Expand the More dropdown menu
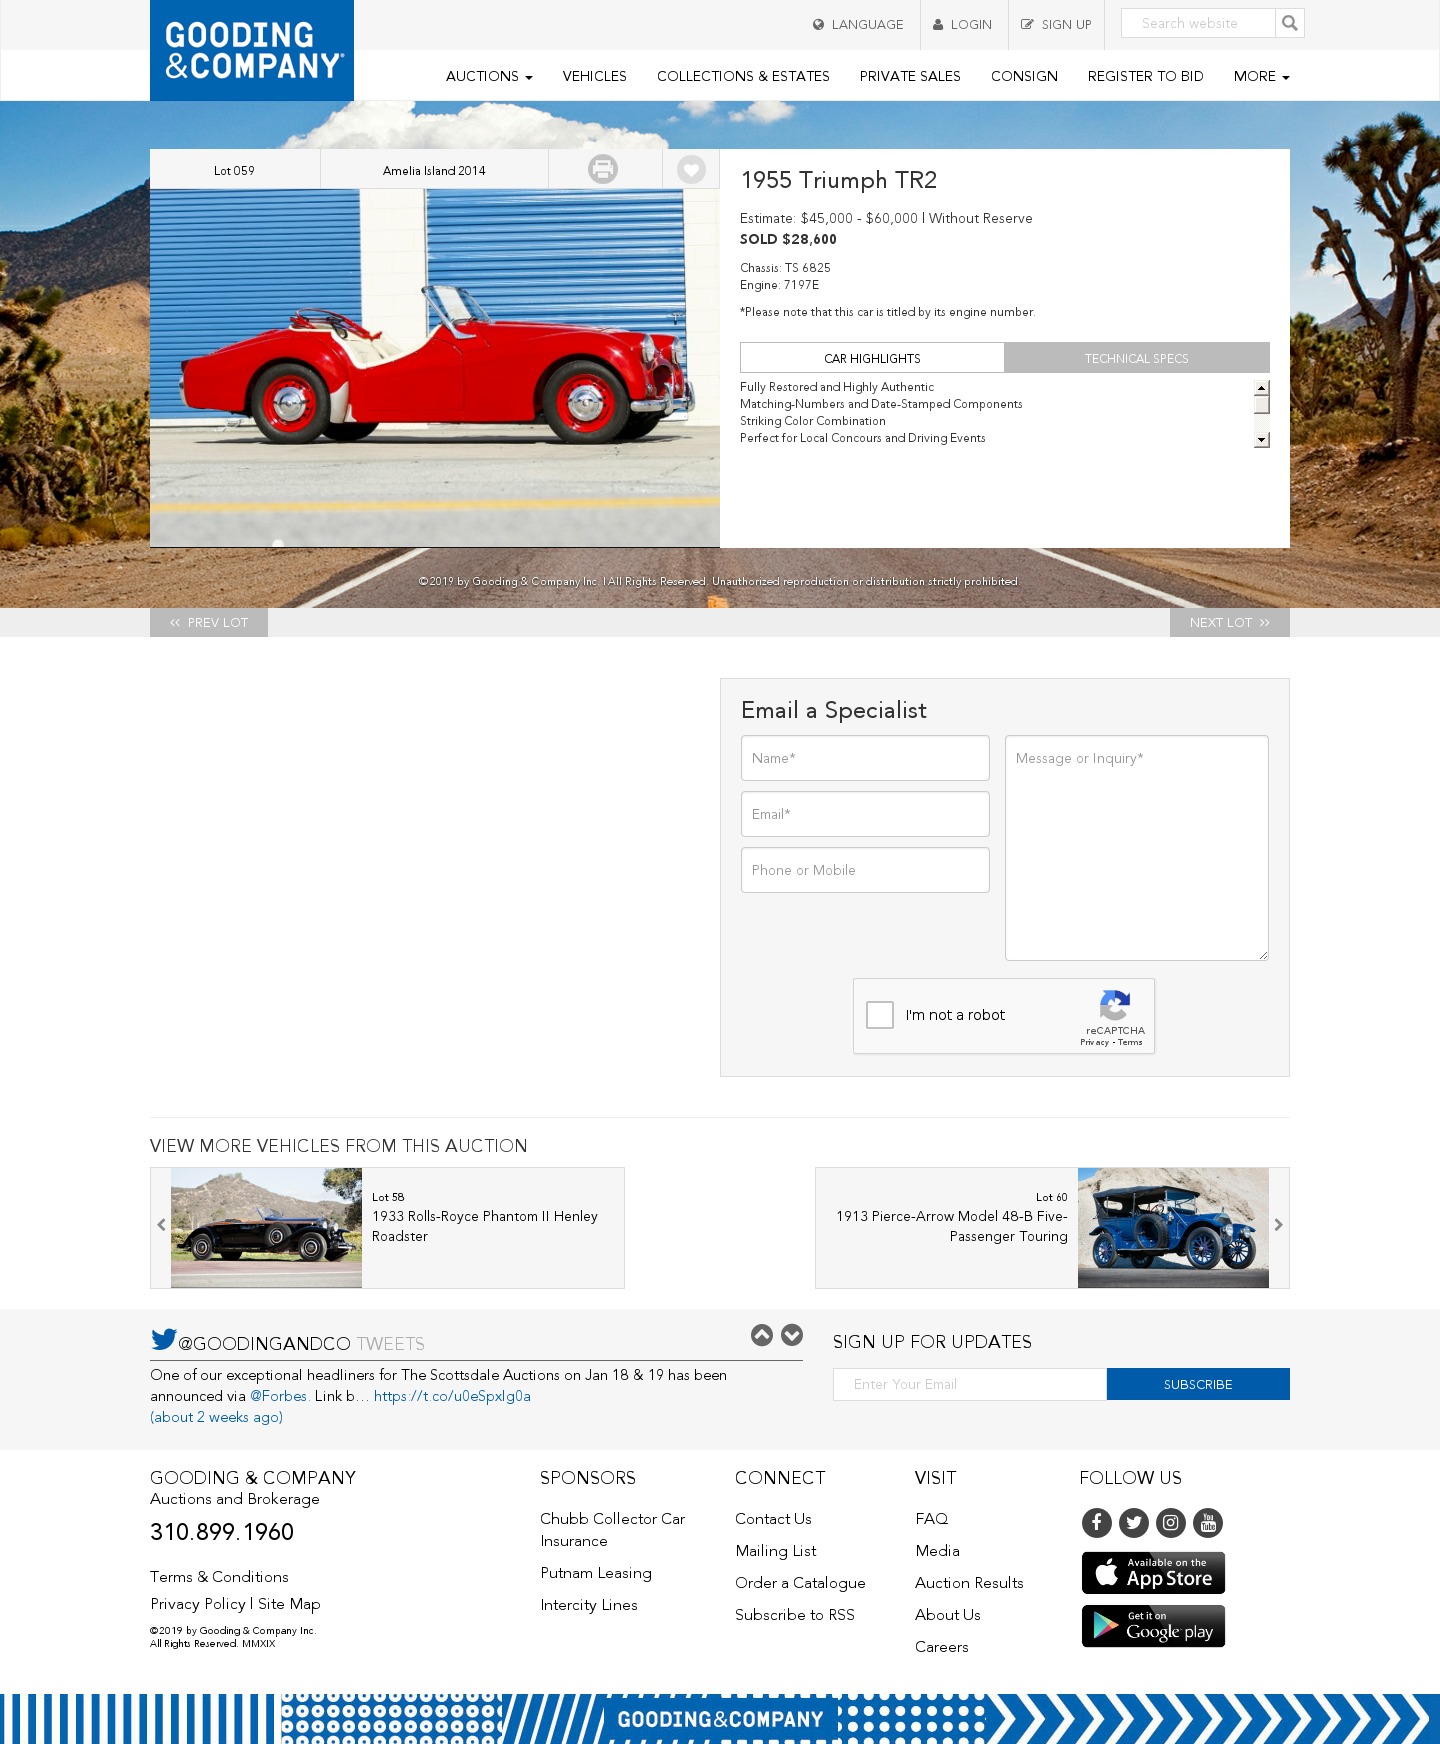The image size is (1440, 1744). pyautogui.click(x=1262, y=76)
